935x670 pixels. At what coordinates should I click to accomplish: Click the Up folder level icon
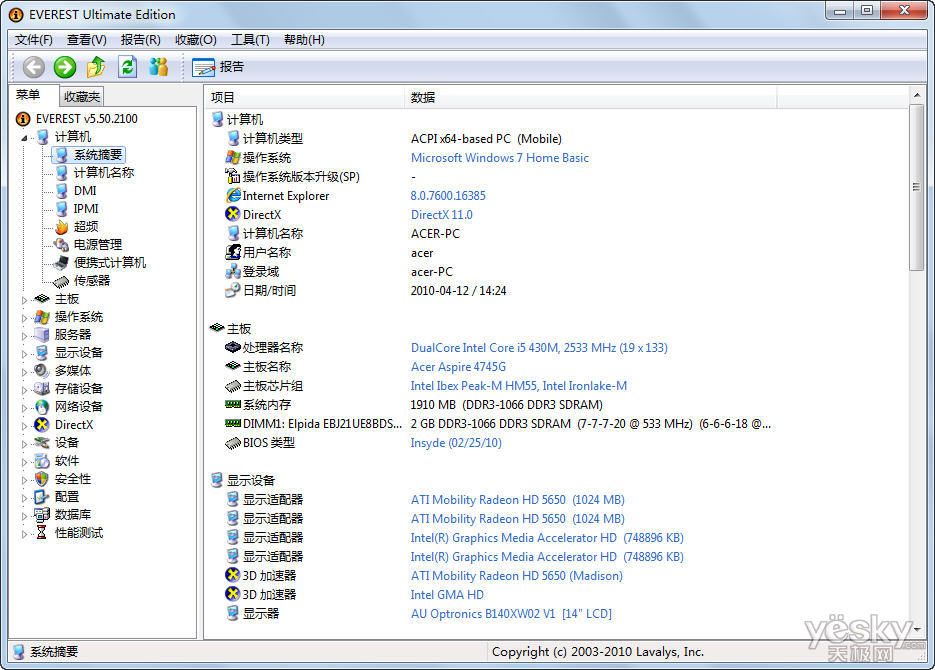coord(96,67)
